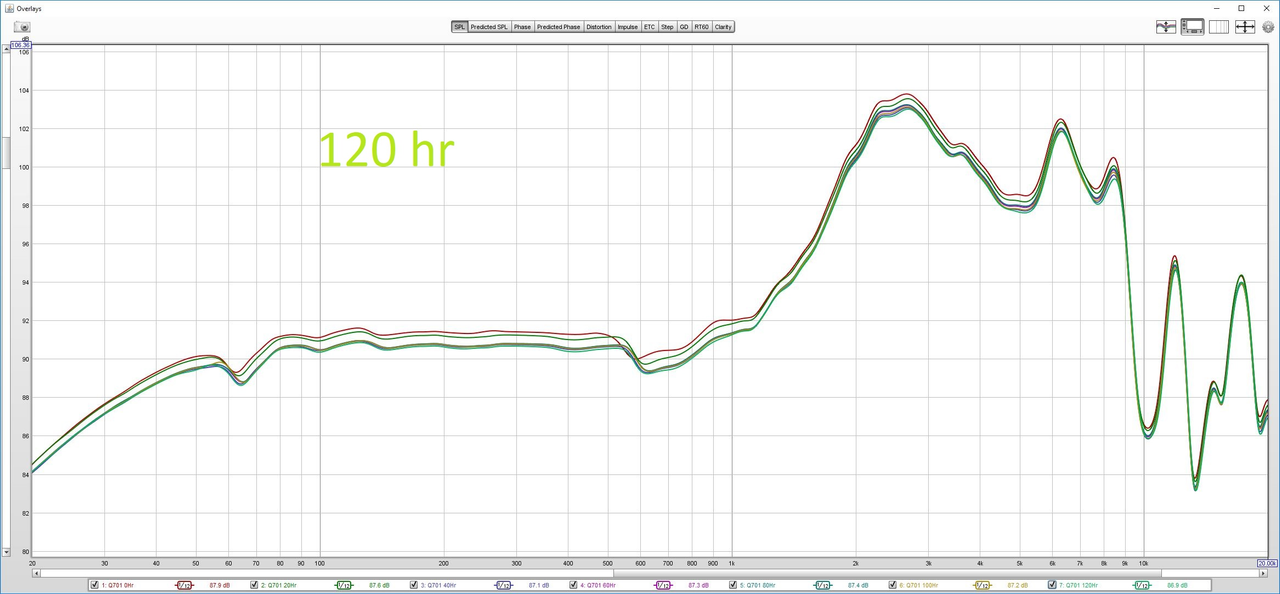Screen dimensions: 1280x594
Task: Click the vertical axis scroll slider
Action: click(x=5, y=152)
